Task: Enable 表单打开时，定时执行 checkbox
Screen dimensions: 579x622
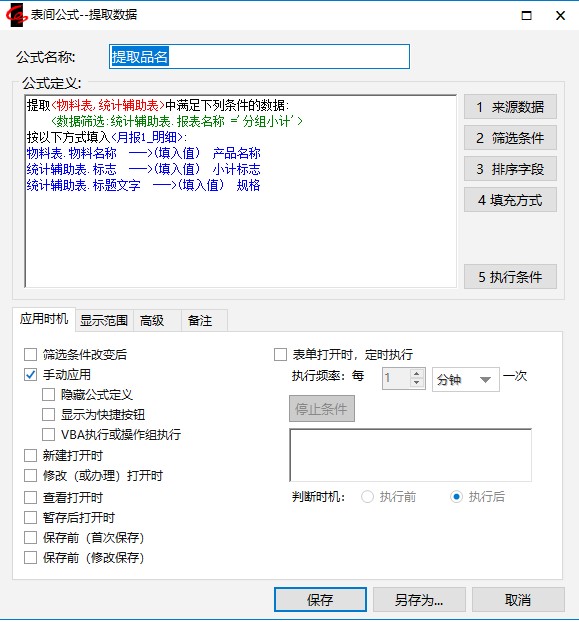Action: pos(280,354)
